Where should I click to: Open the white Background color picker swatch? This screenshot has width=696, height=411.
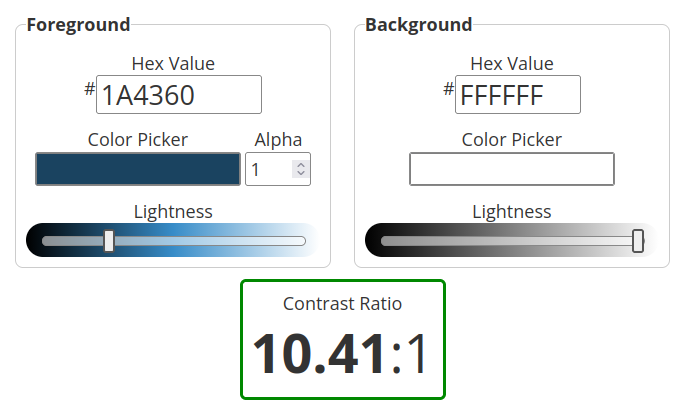(511, 169)
